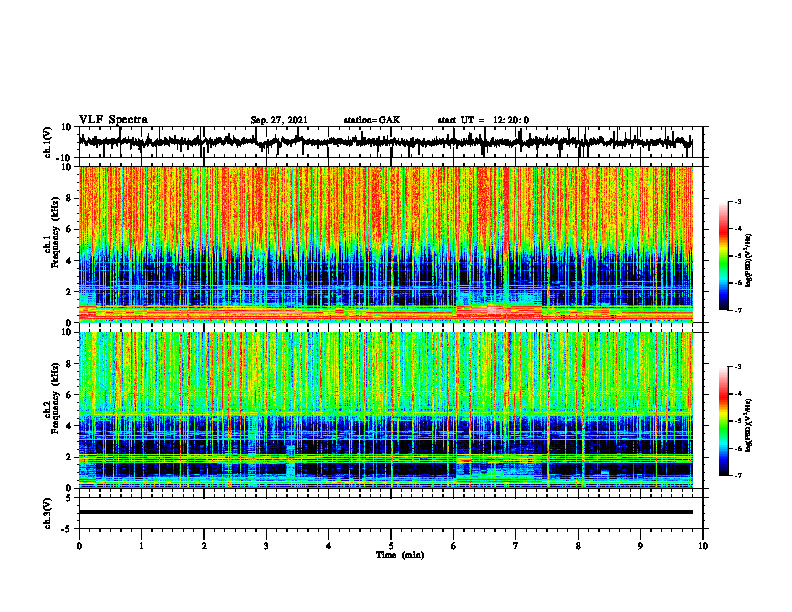
Task: Click the "8" kHz tick of ch.2 spectrogram
Action: click(x=70, y=364)
